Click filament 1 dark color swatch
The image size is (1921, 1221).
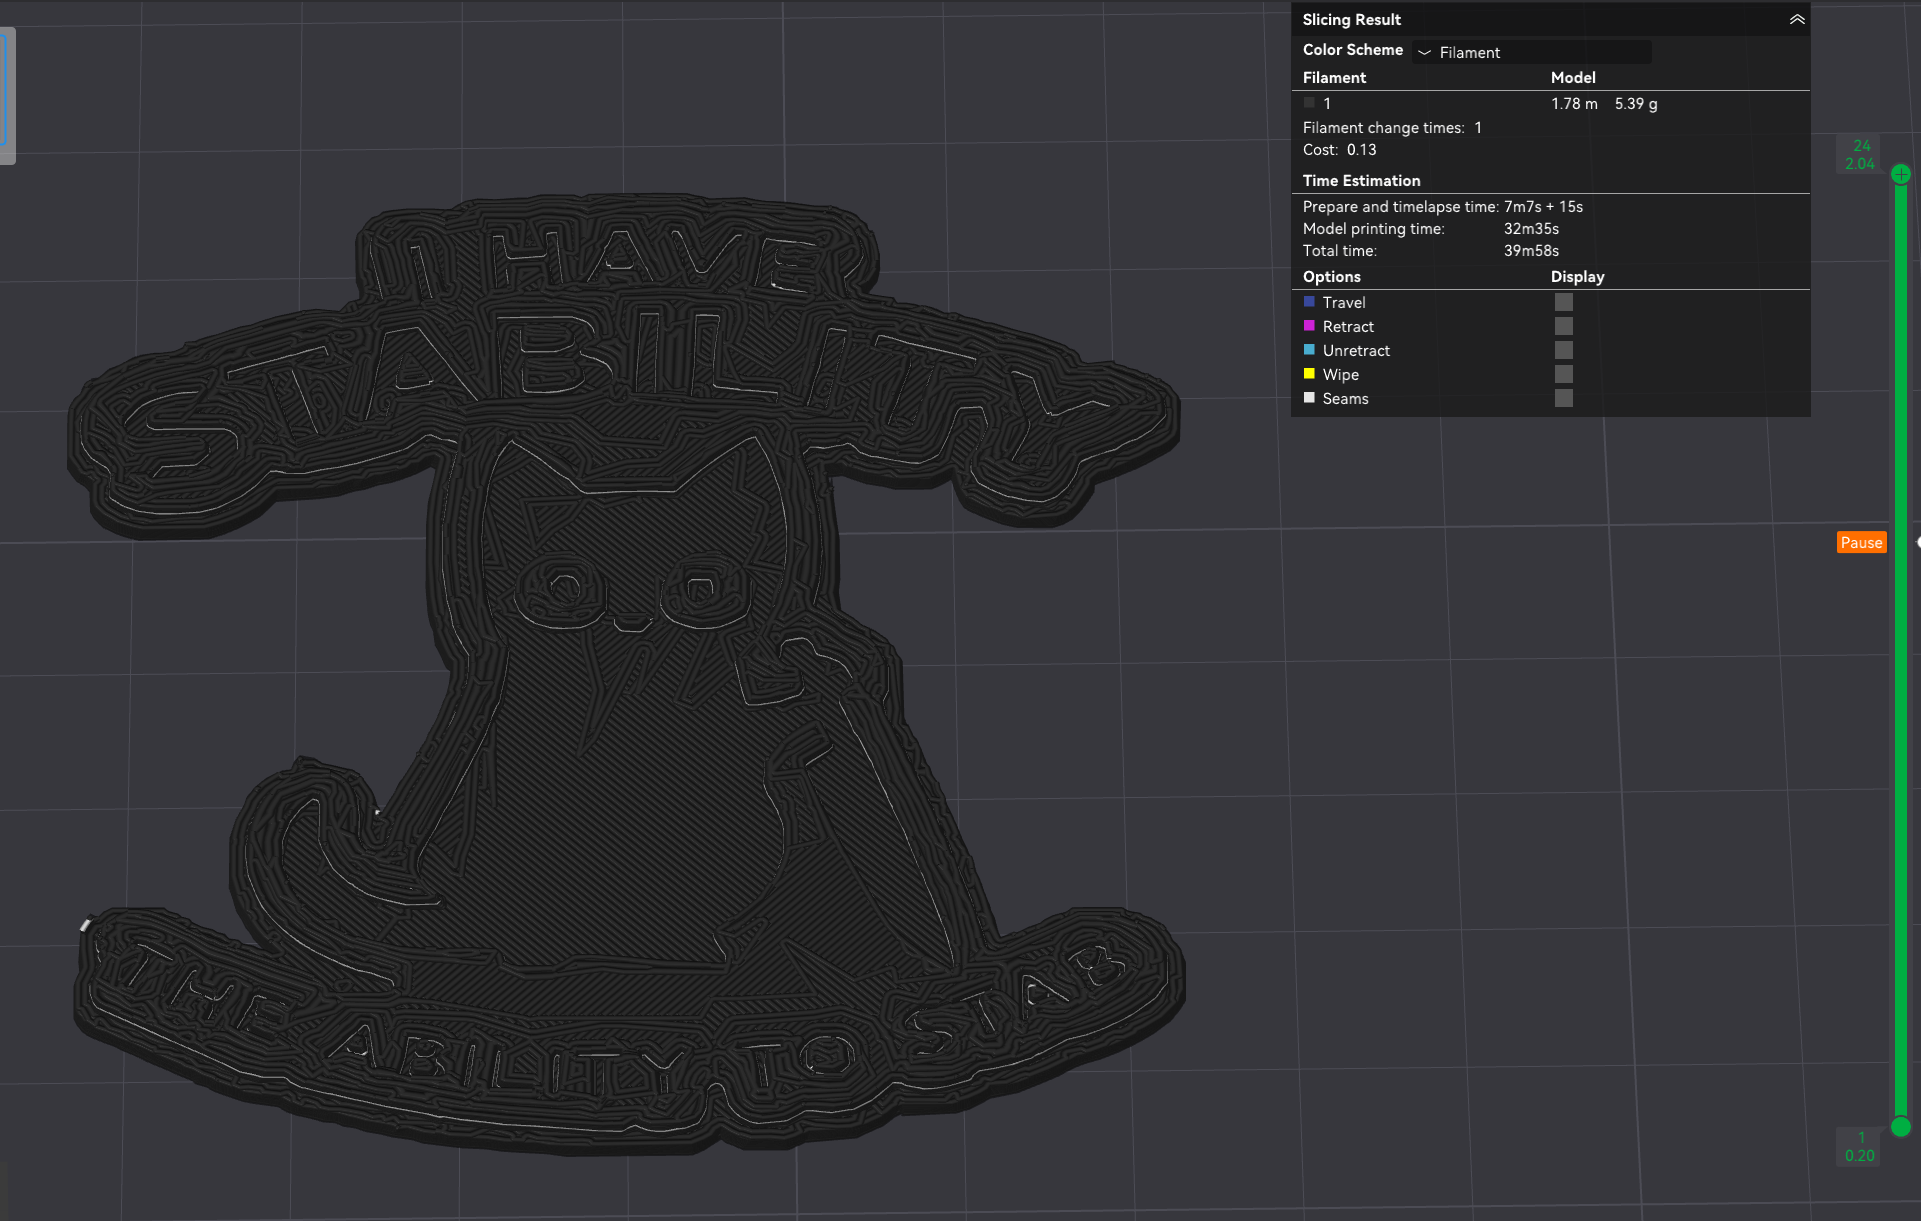point(1309,103)
